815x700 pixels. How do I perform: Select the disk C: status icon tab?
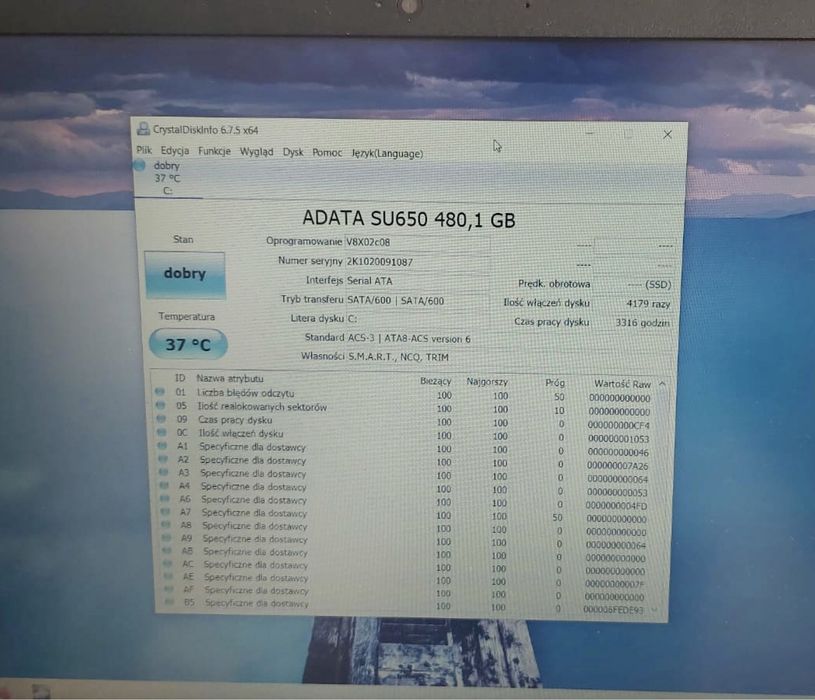167,178
